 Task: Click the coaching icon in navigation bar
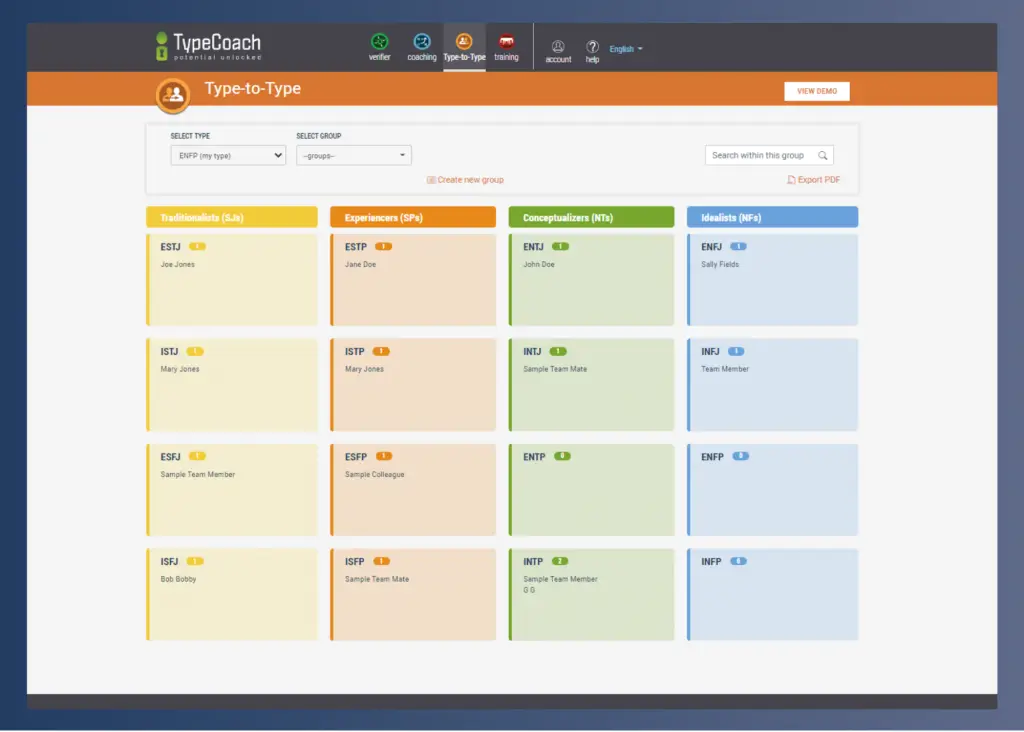422,42
